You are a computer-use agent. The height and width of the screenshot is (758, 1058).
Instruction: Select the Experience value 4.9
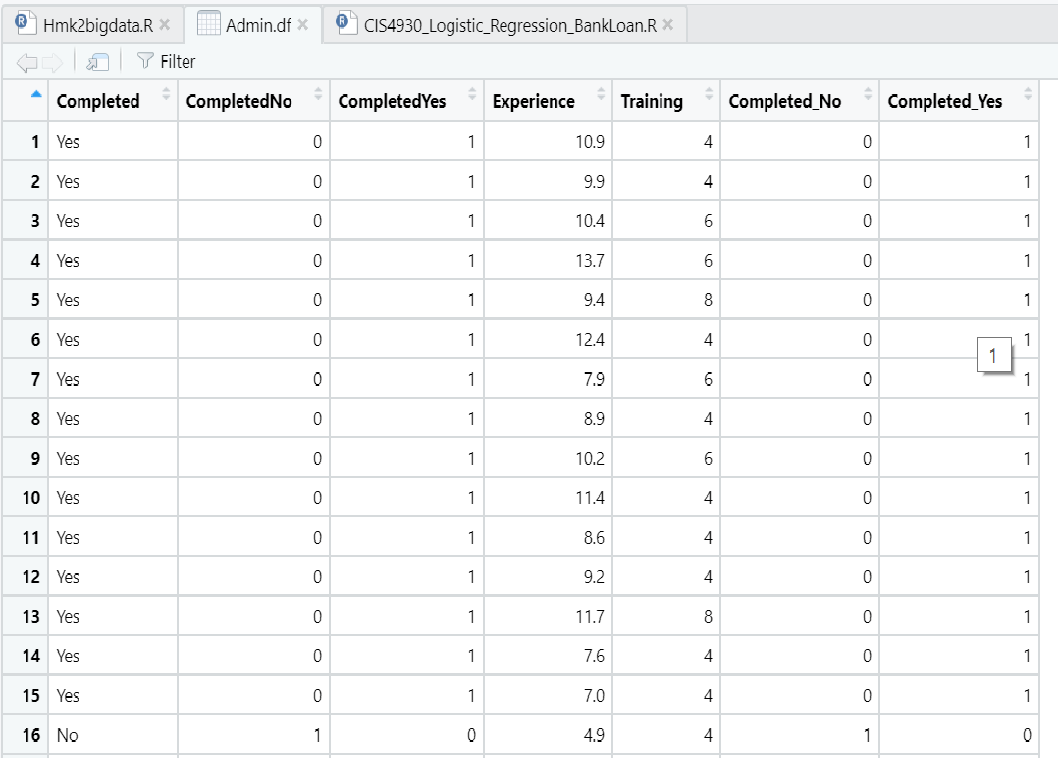(594, 735)
